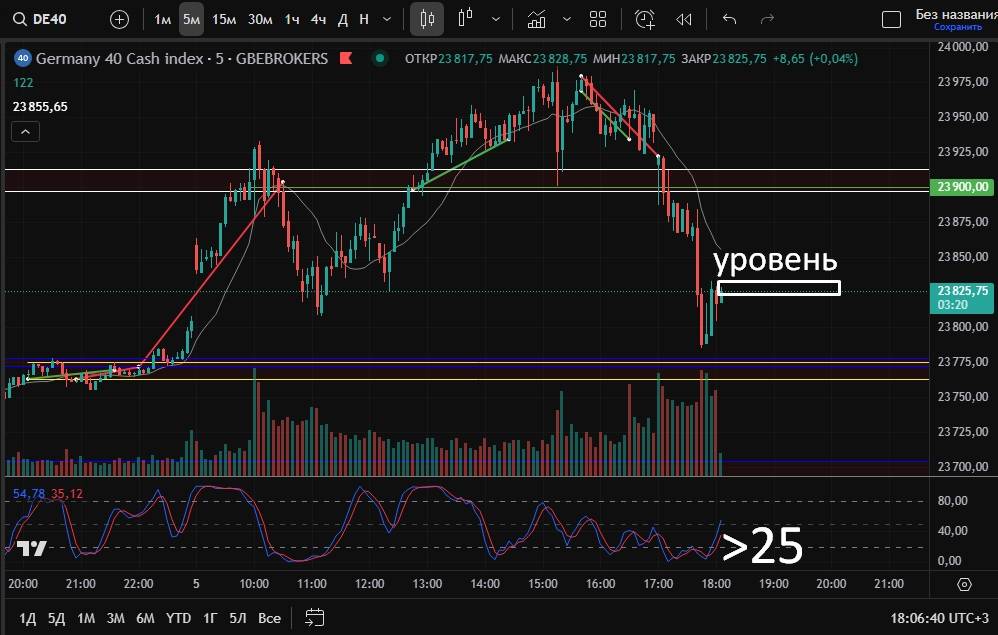Screen dimensions: 998x635
Task: Expand the indicator templates dropdown arrow
Action: pos(567,19)
